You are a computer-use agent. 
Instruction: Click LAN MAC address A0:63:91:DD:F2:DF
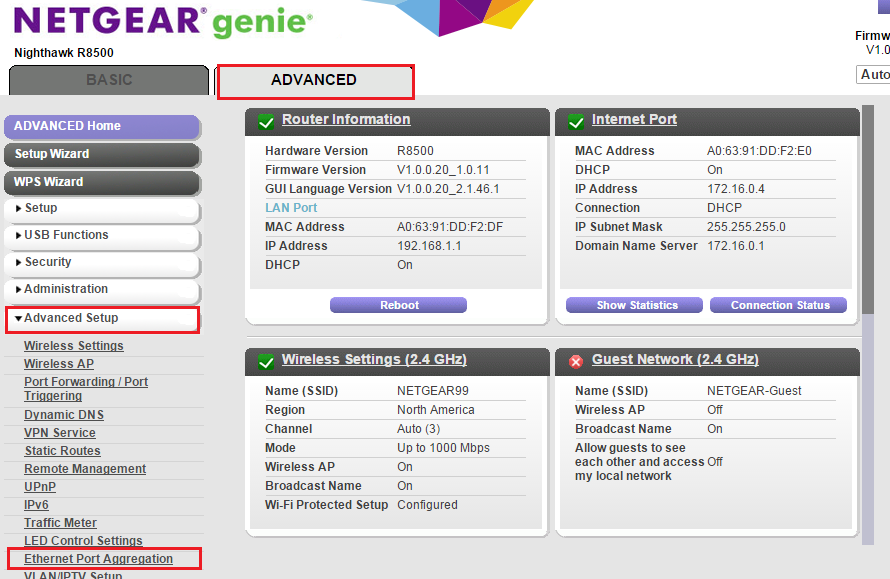[450, 227]
